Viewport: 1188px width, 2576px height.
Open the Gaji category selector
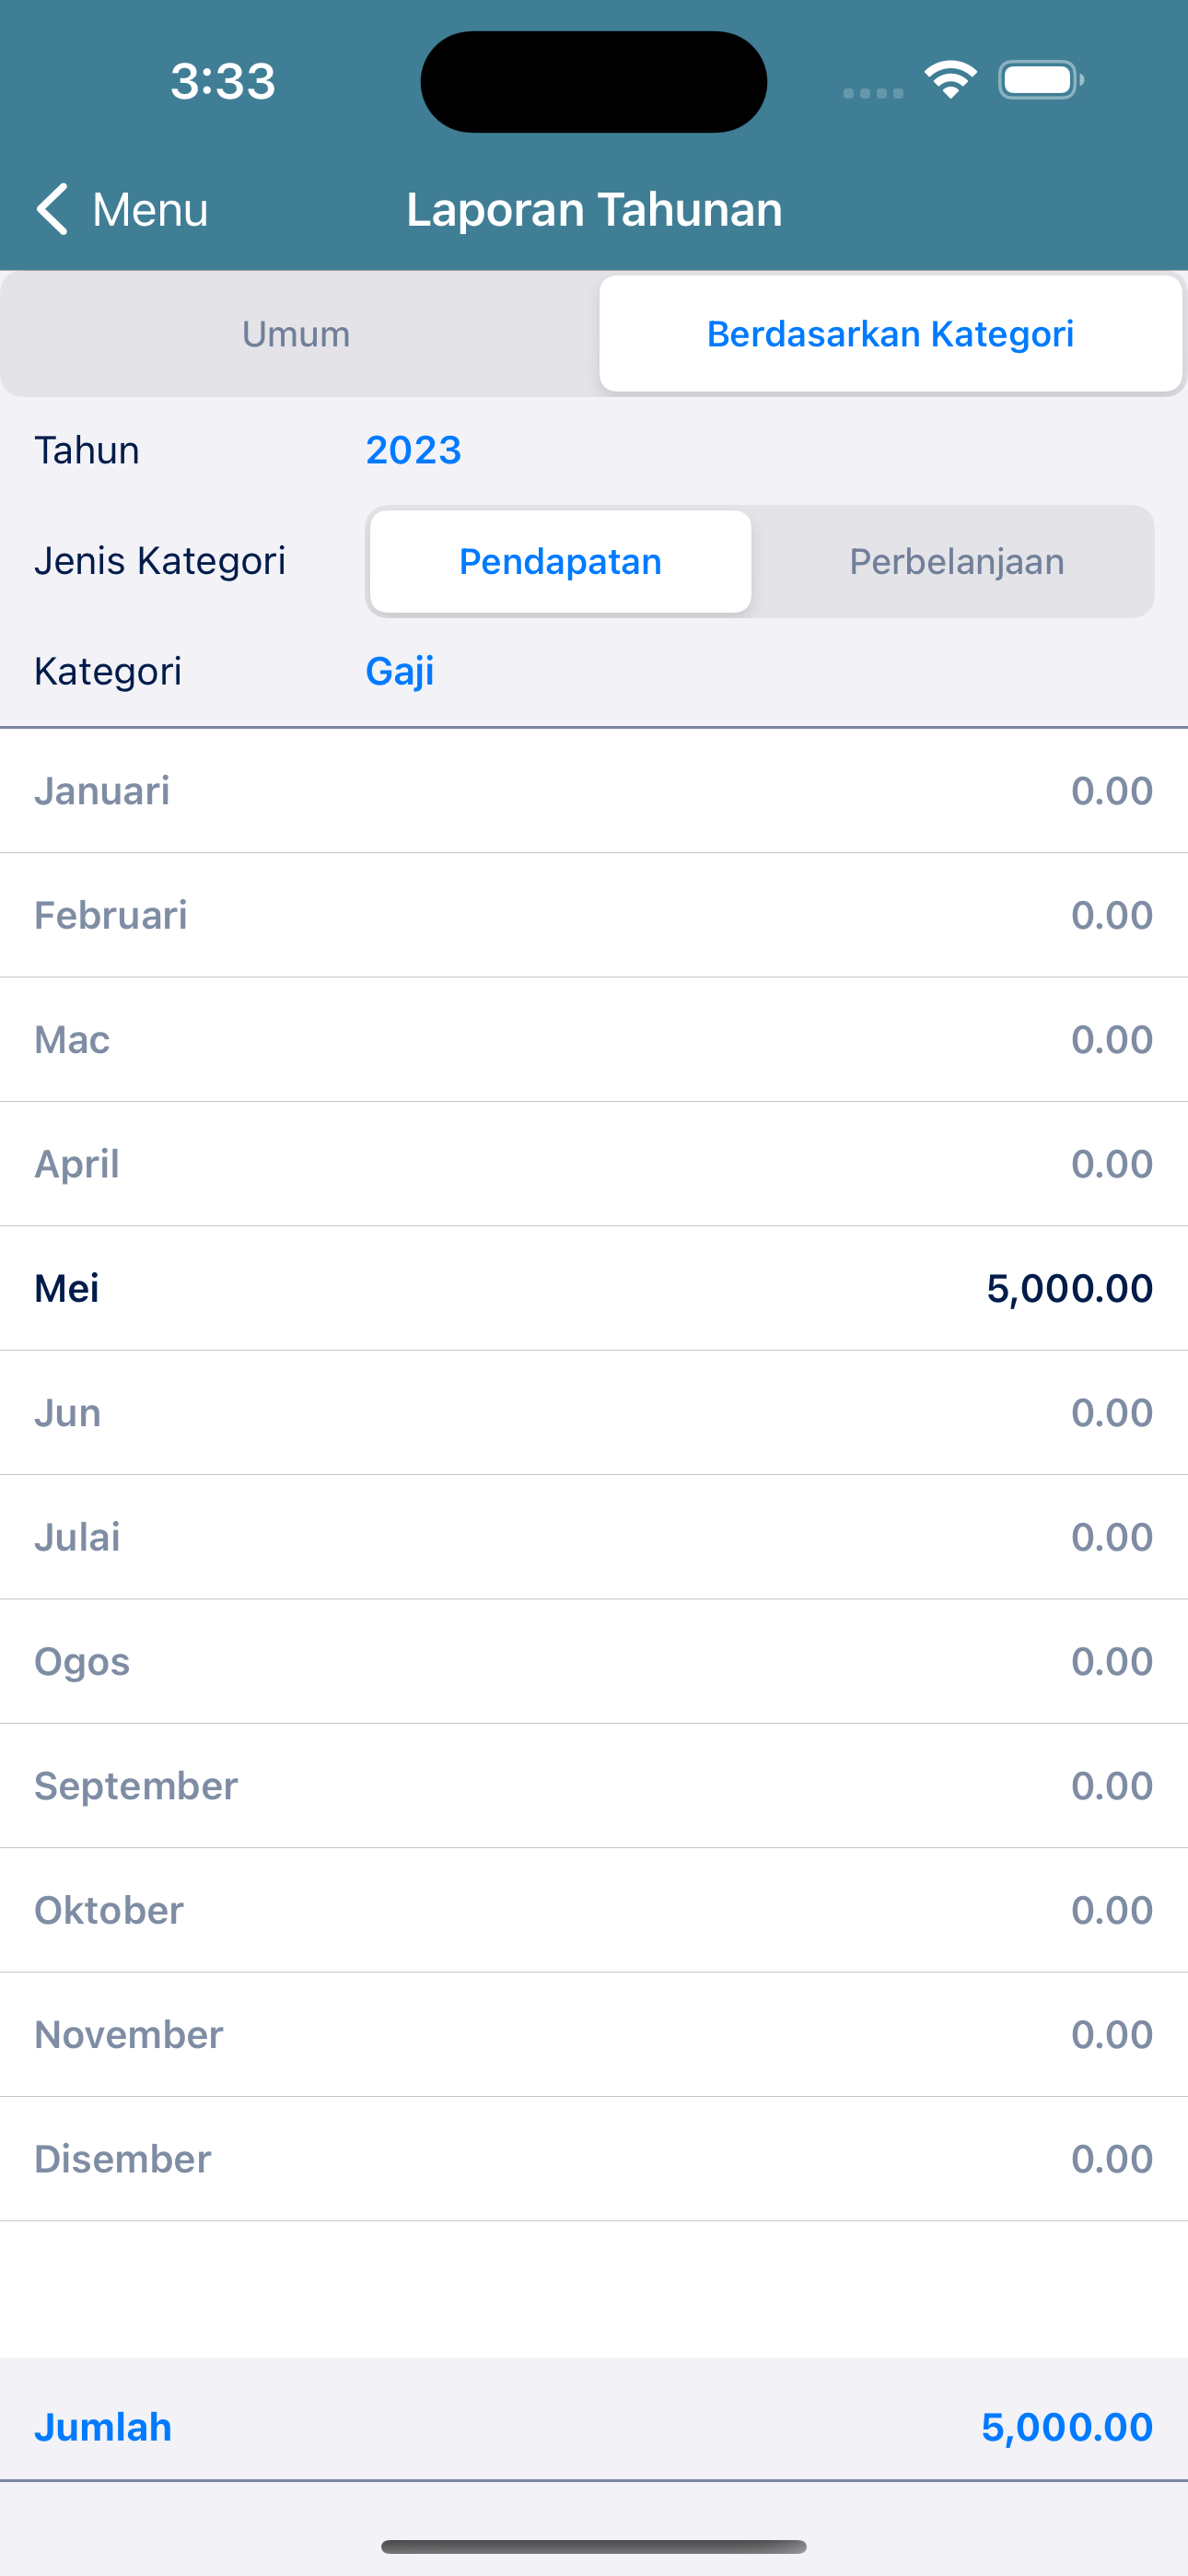point(399,671)
